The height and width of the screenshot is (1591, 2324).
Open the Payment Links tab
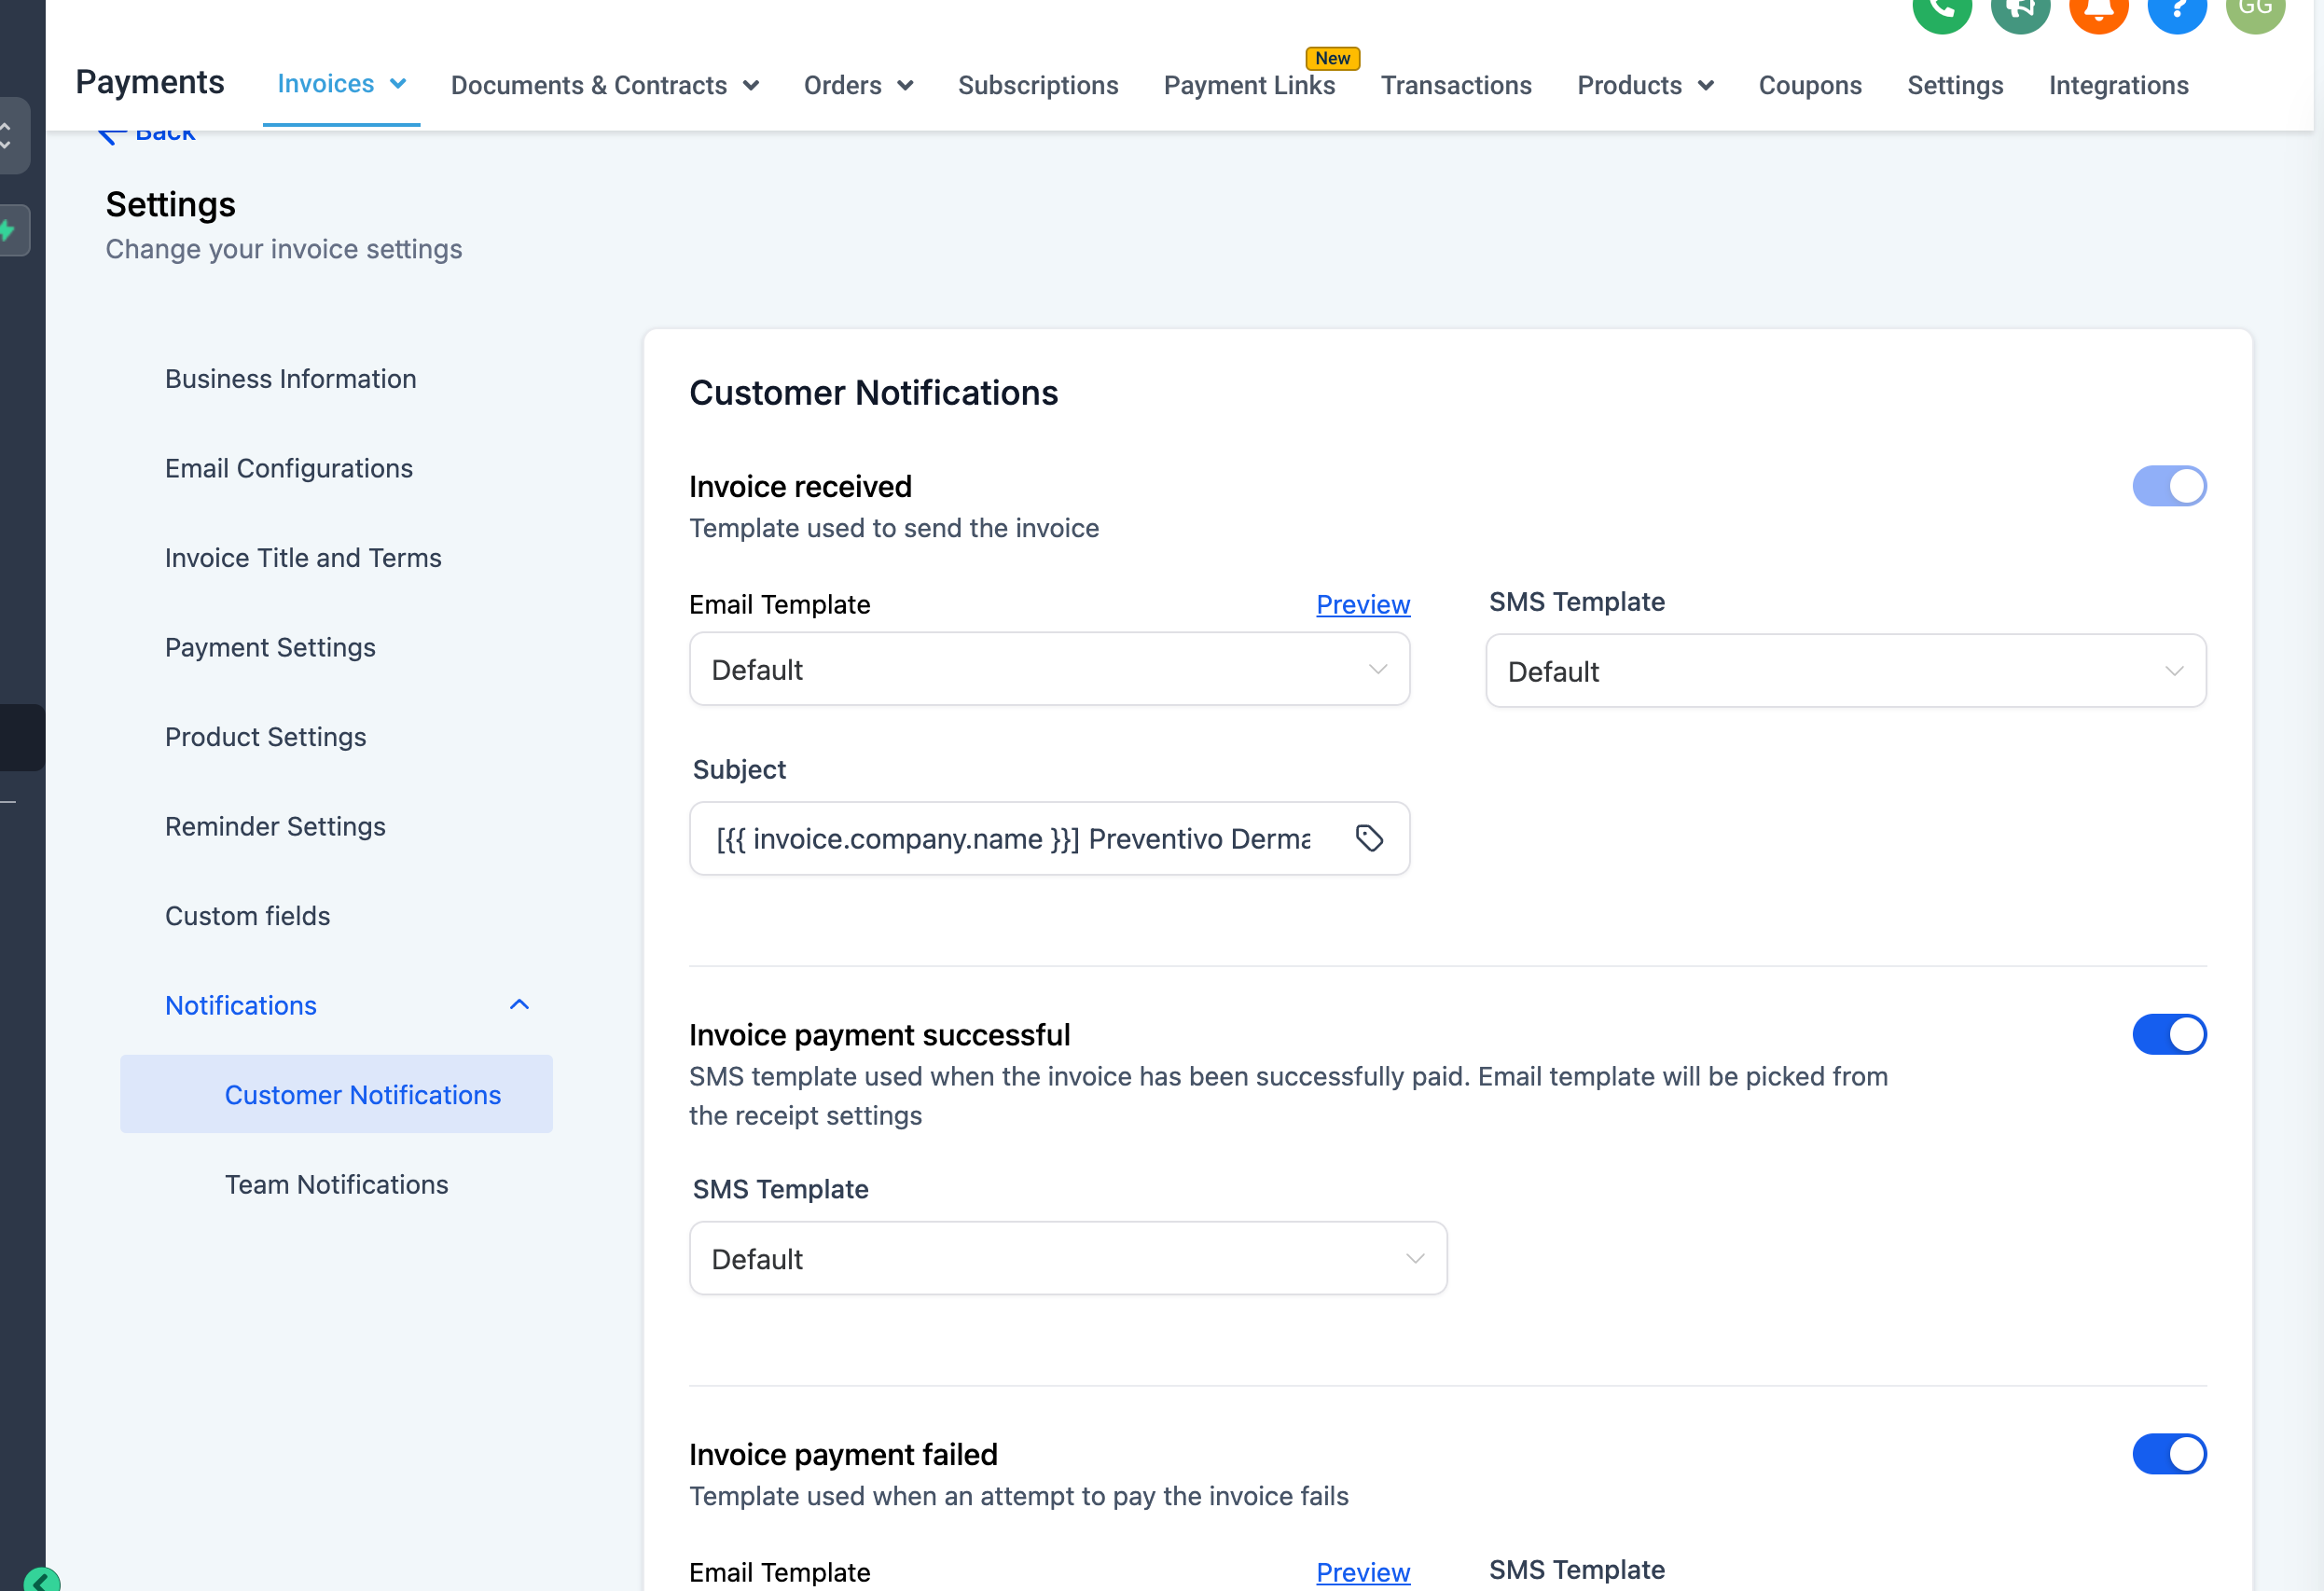pos(1249,85)
